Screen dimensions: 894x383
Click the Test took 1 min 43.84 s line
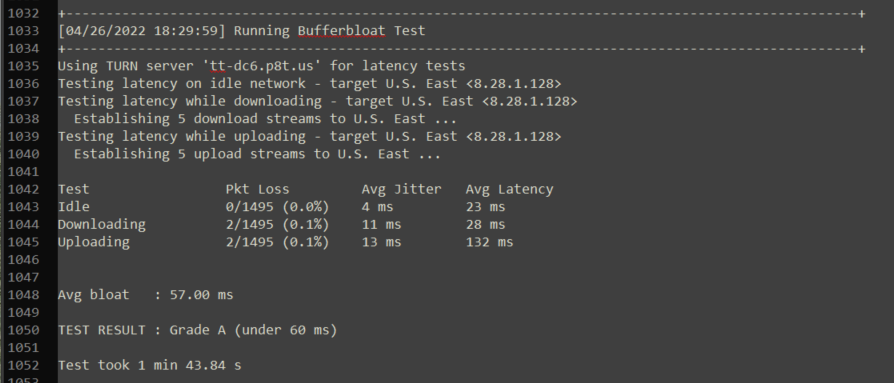coord(149,365)
